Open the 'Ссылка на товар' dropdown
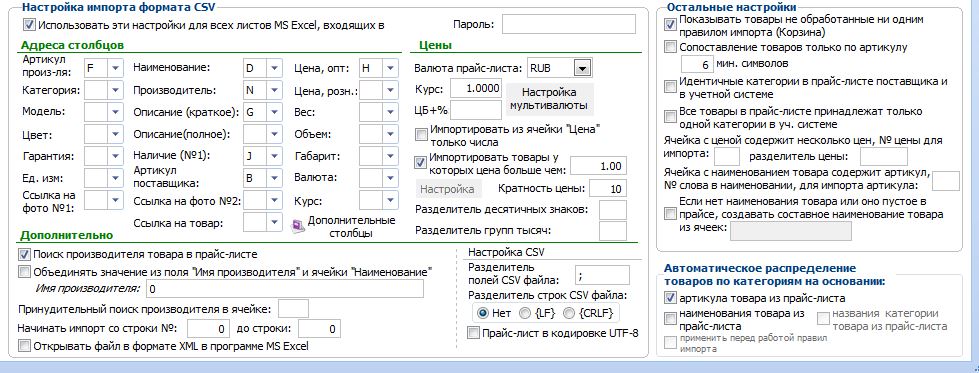The image size is (979, 373). (x=275, y=222)
